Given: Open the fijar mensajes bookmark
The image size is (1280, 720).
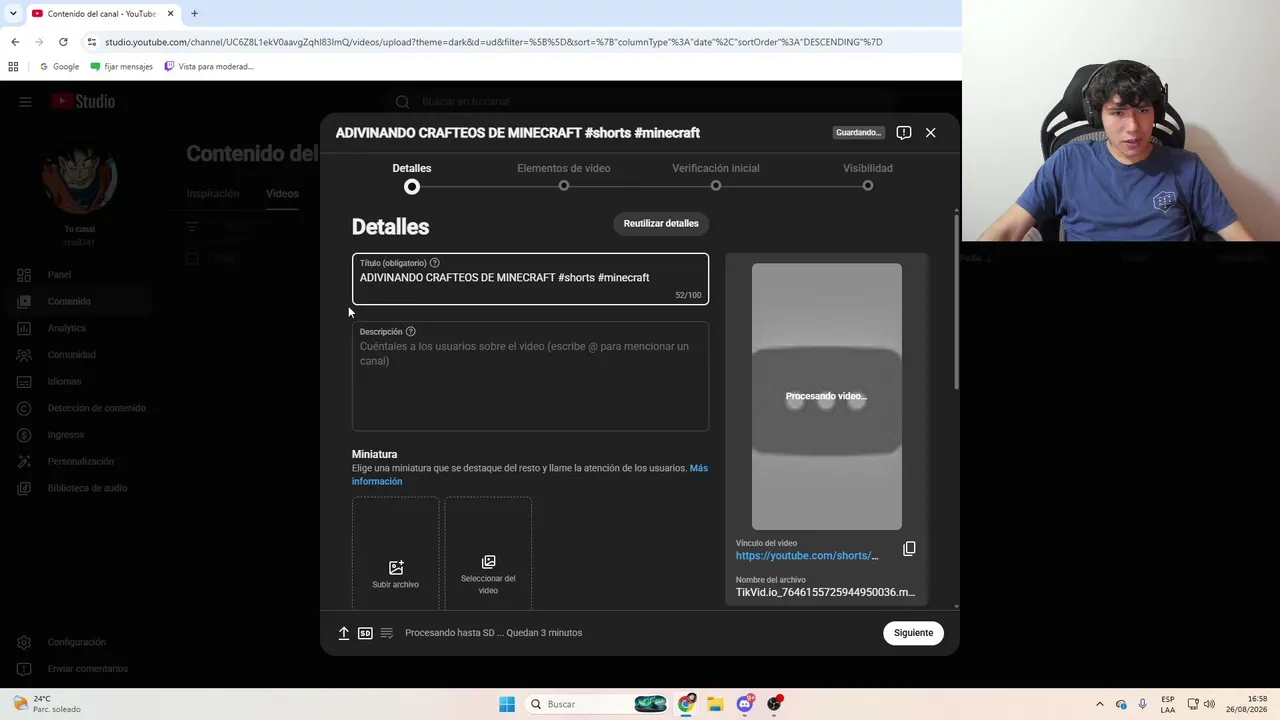Looking at the screenshot, I should point(122,67).
